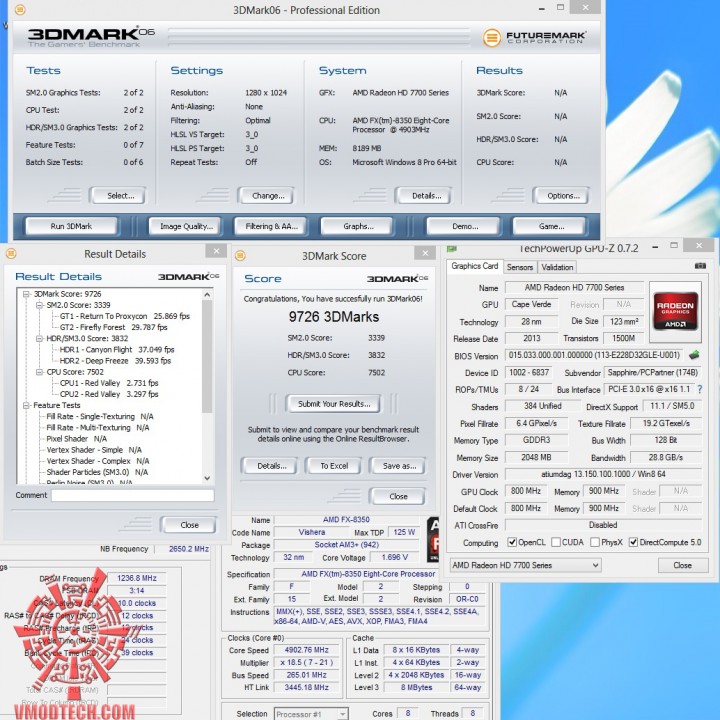The width and height of the screenshot is (720, 720).
Task: Click Options under Results
Action: pos(563,196)
